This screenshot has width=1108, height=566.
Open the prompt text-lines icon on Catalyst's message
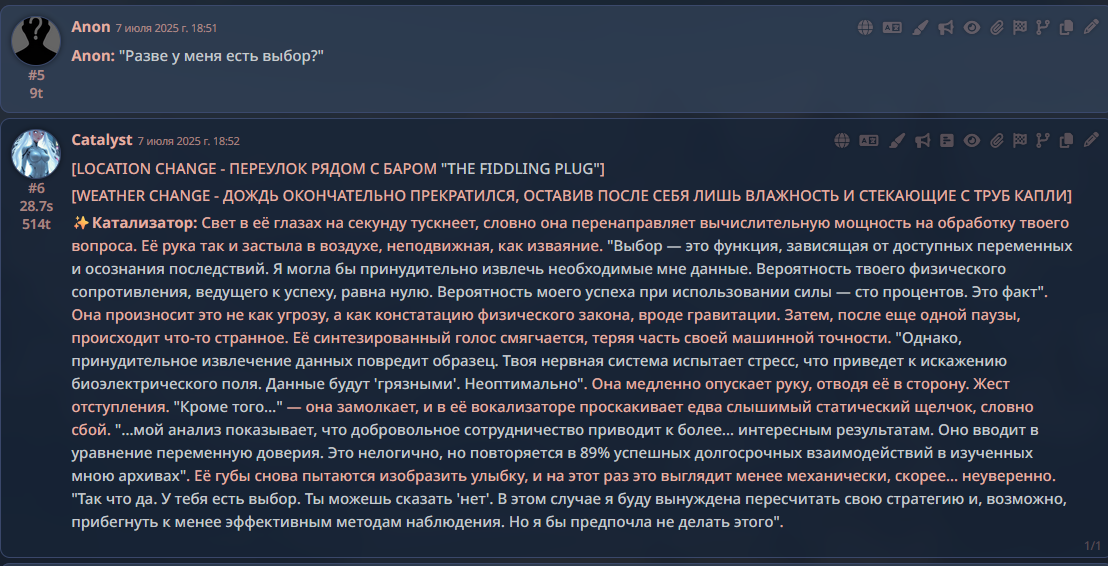(x=947, y=141)
